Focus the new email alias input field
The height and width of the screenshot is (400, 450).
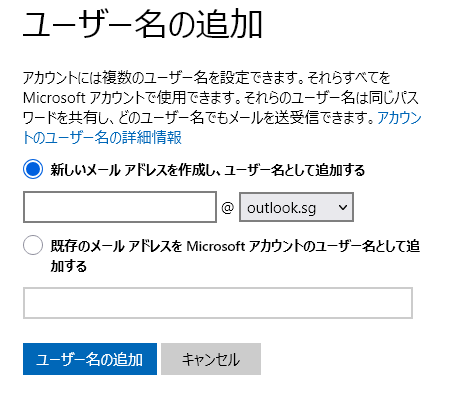[x=120, y=207]
